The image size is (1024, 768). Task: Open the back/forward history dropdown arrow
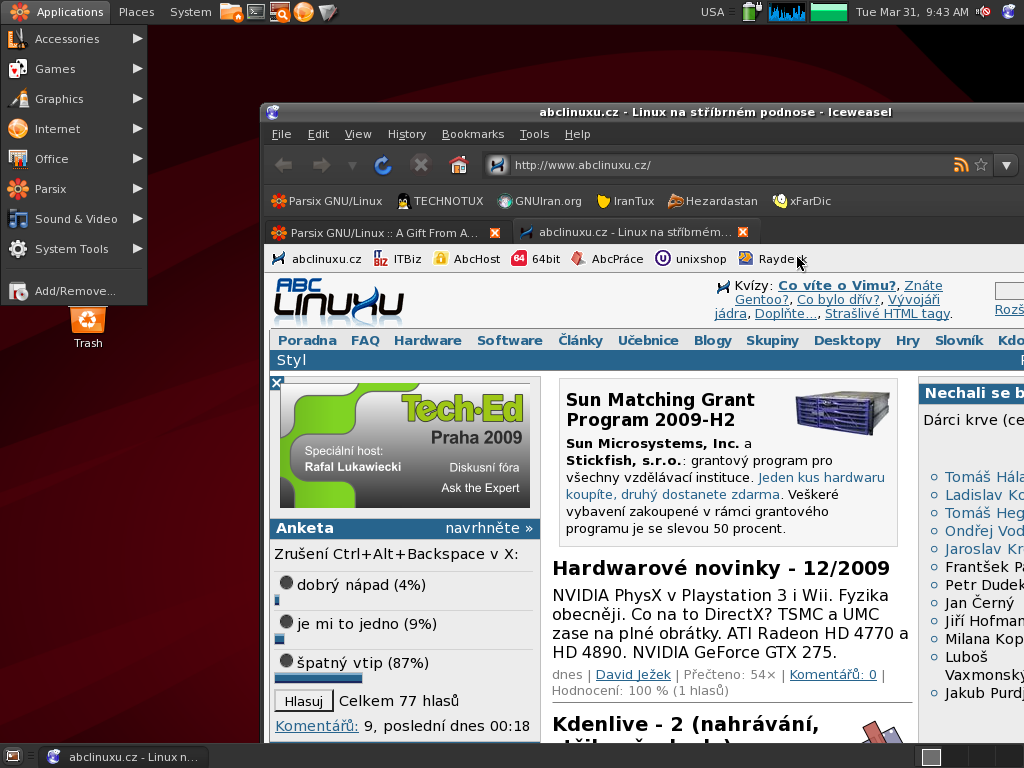[352, 165]
